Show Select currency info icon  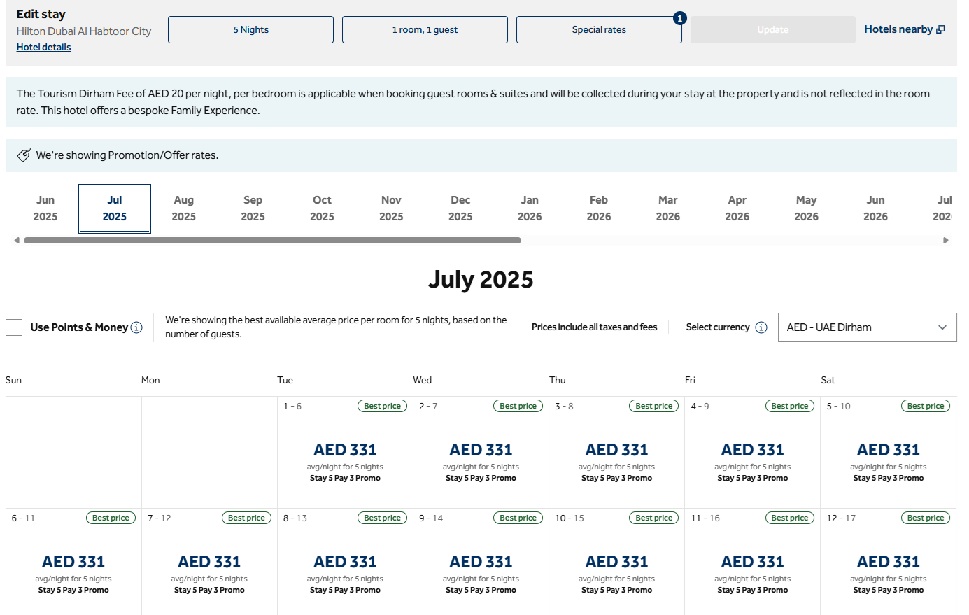click(x=761, y=328)
